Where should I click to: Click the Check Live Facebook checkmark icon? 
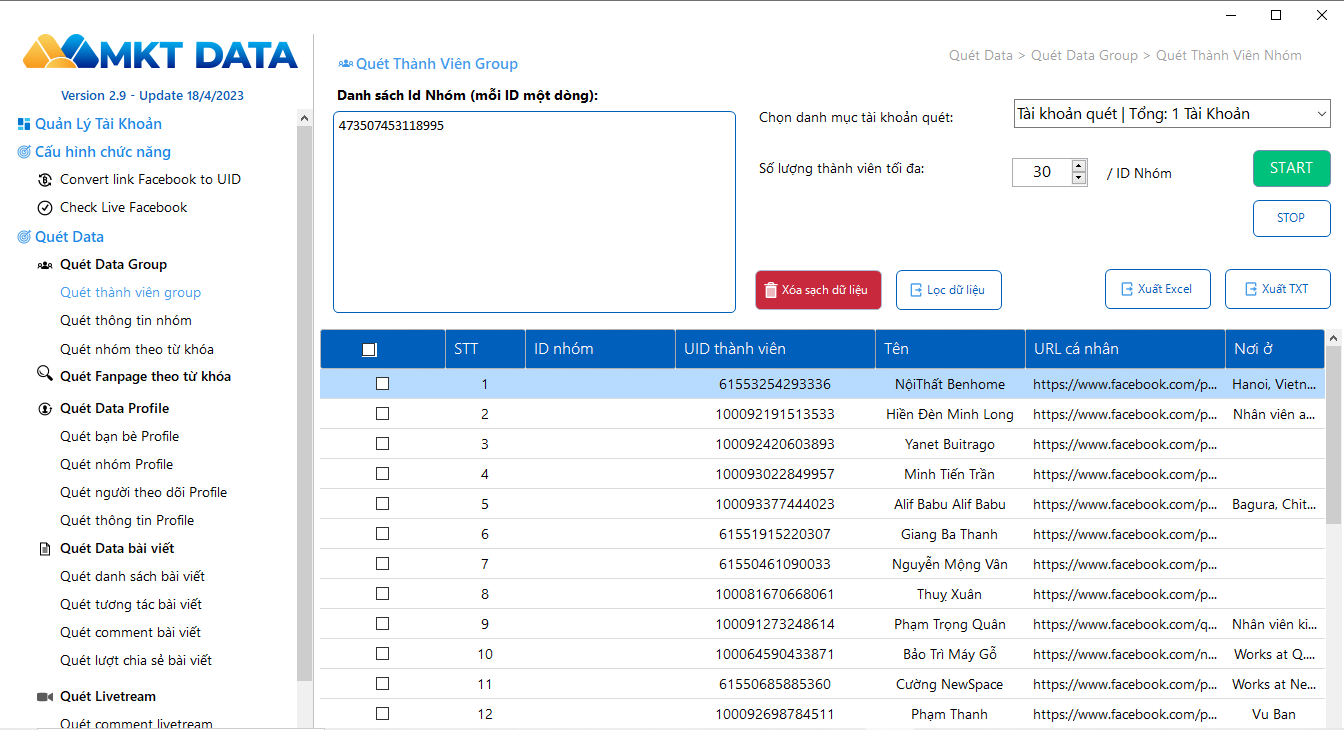pos(45,208)
